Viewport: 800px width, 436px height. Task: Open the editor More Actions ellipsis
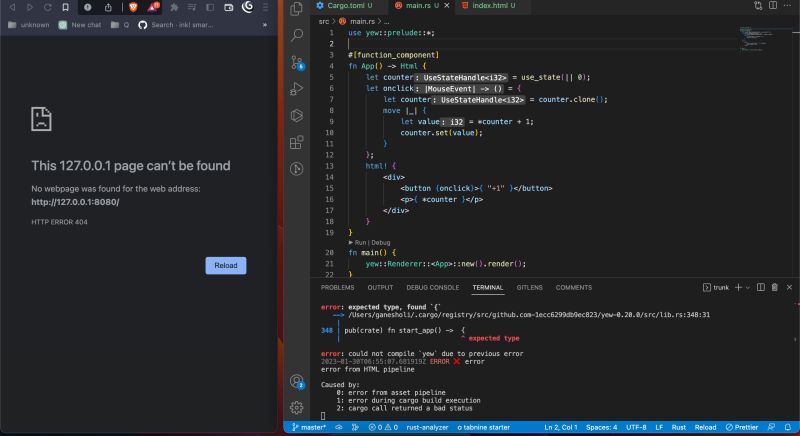point(787,5)
